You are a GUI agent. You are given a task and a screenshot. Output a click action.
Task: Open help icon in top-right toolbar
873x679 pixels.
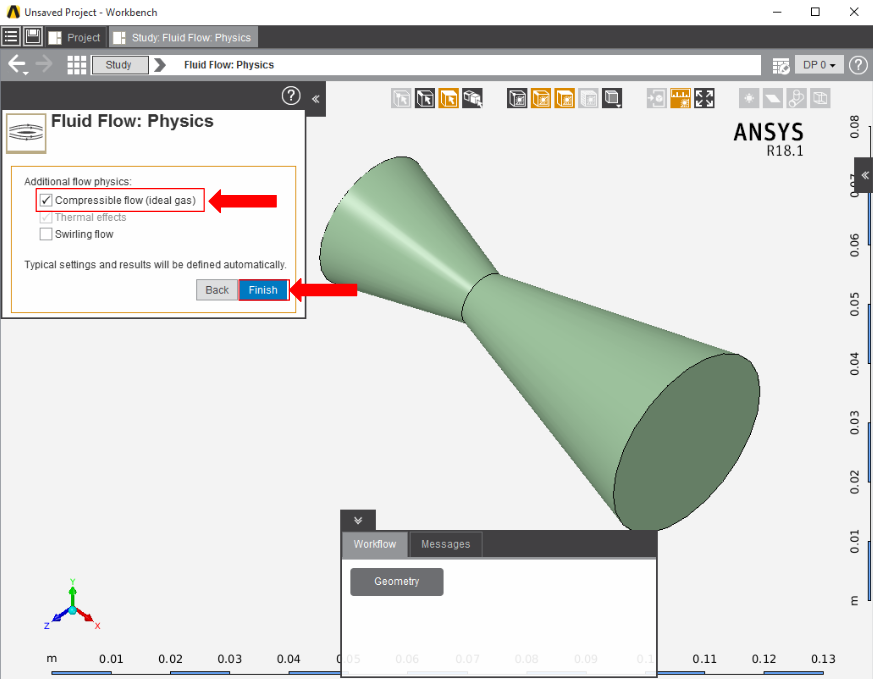point(858,65)
